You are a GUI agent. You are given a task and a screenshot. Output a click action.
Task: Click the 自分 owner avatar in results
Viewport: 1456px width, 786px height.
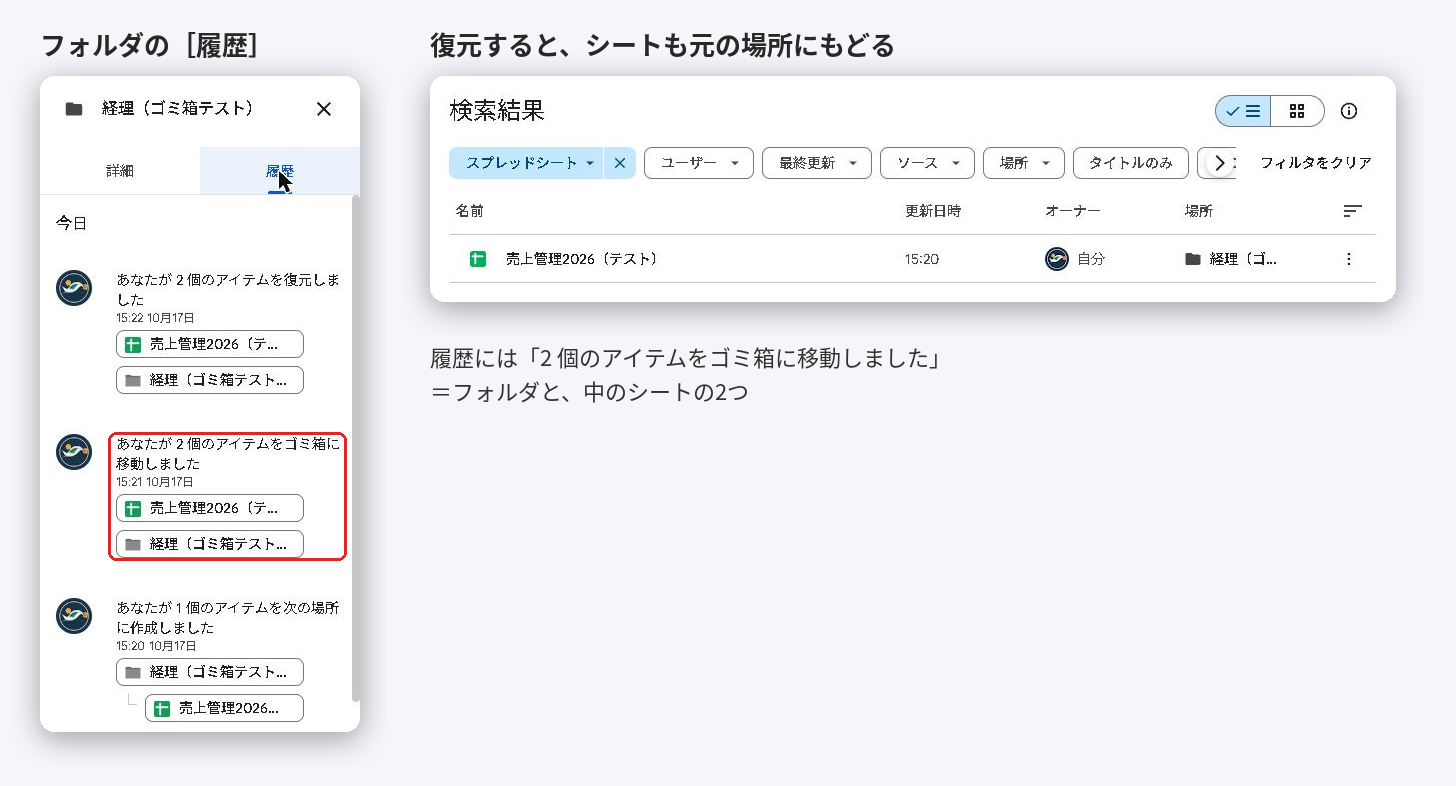1056,259
